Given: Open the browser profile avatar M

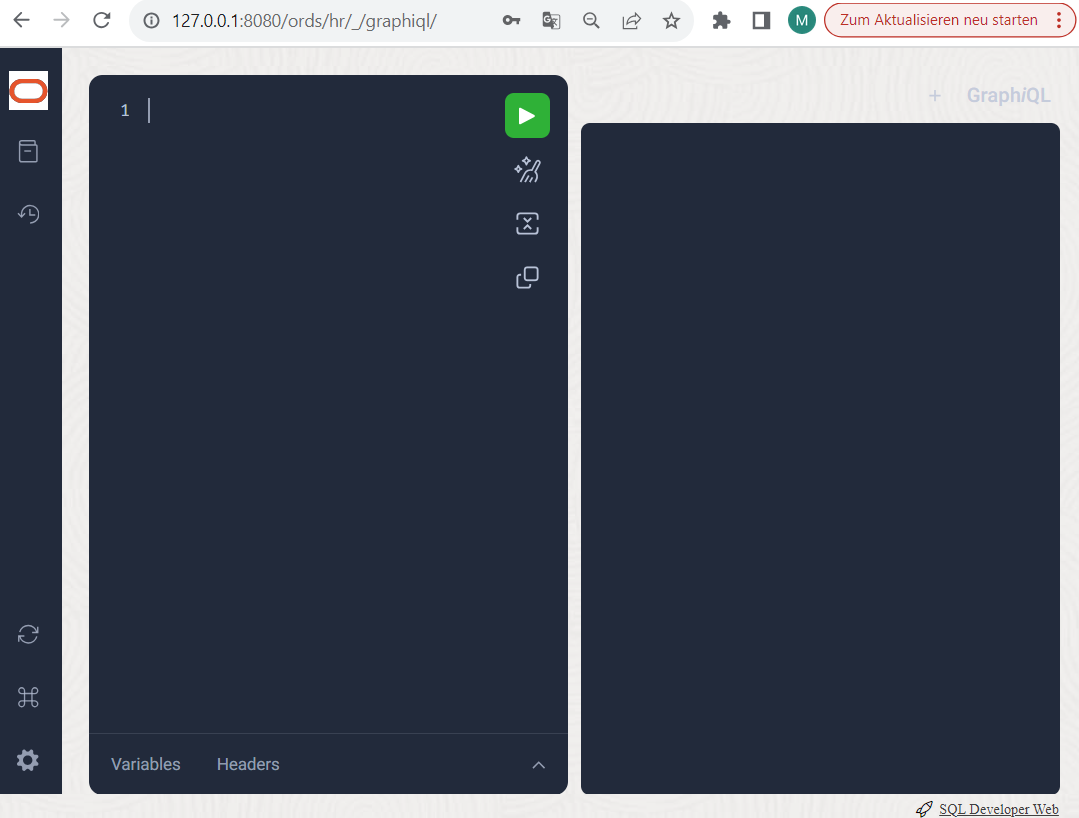Looking at the screenshot, I should (x=801, y=20).
